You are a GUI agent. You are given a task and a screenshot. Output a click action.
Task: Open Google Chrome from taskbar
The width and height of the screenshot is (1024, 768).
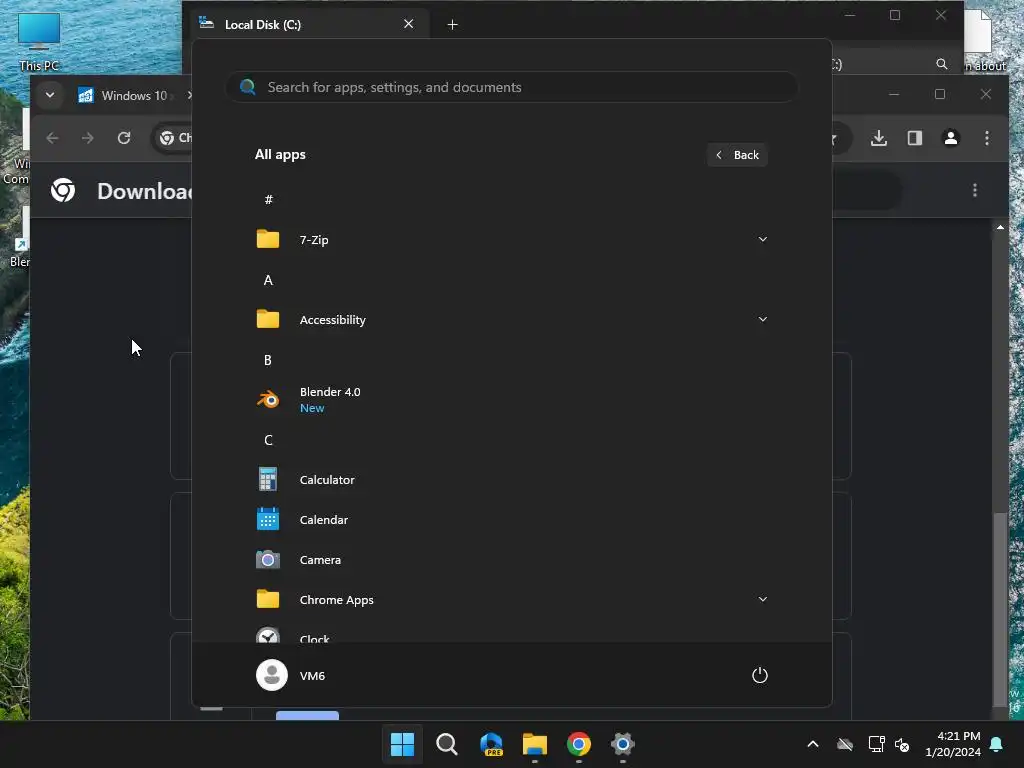tap(579, 744)
